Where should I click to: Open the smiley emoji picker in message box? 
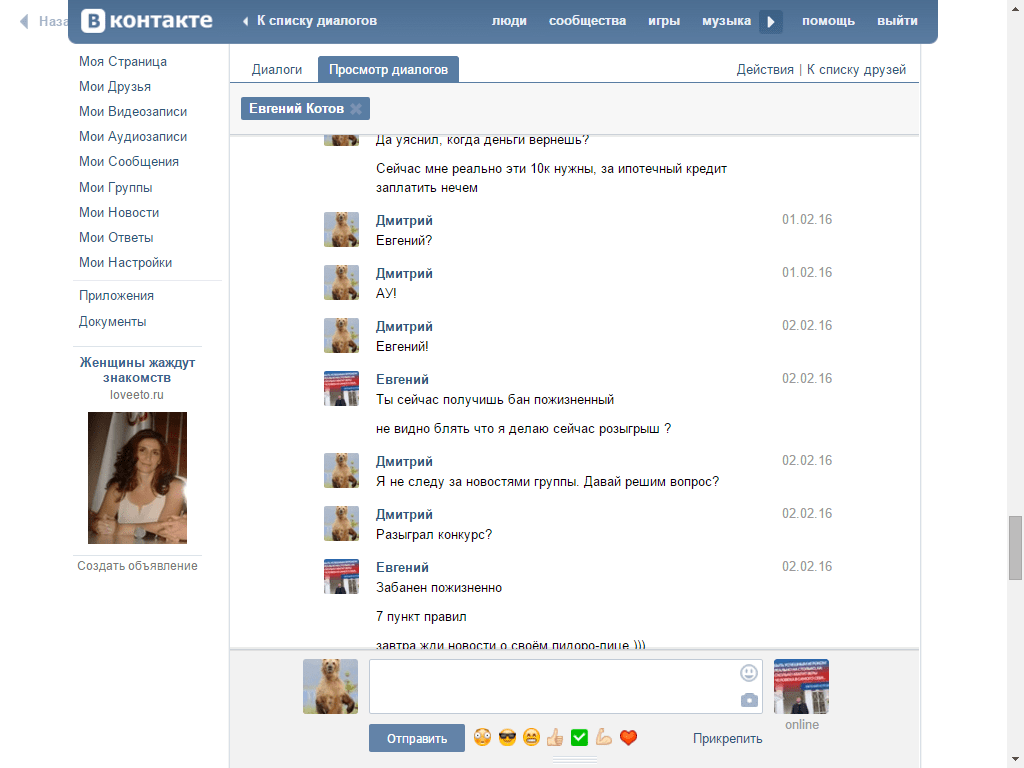[x=749, y=673]
